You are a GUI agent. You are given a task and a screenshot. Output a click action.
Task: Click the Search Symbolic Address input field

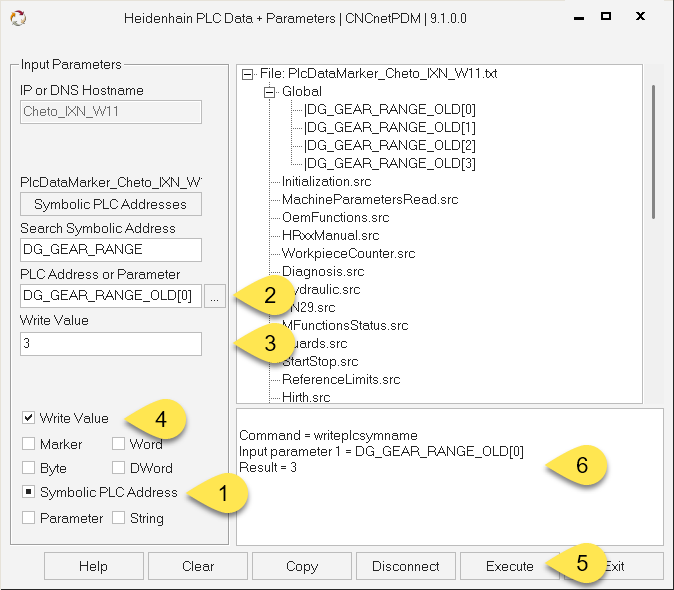click(x=110, y=250)
